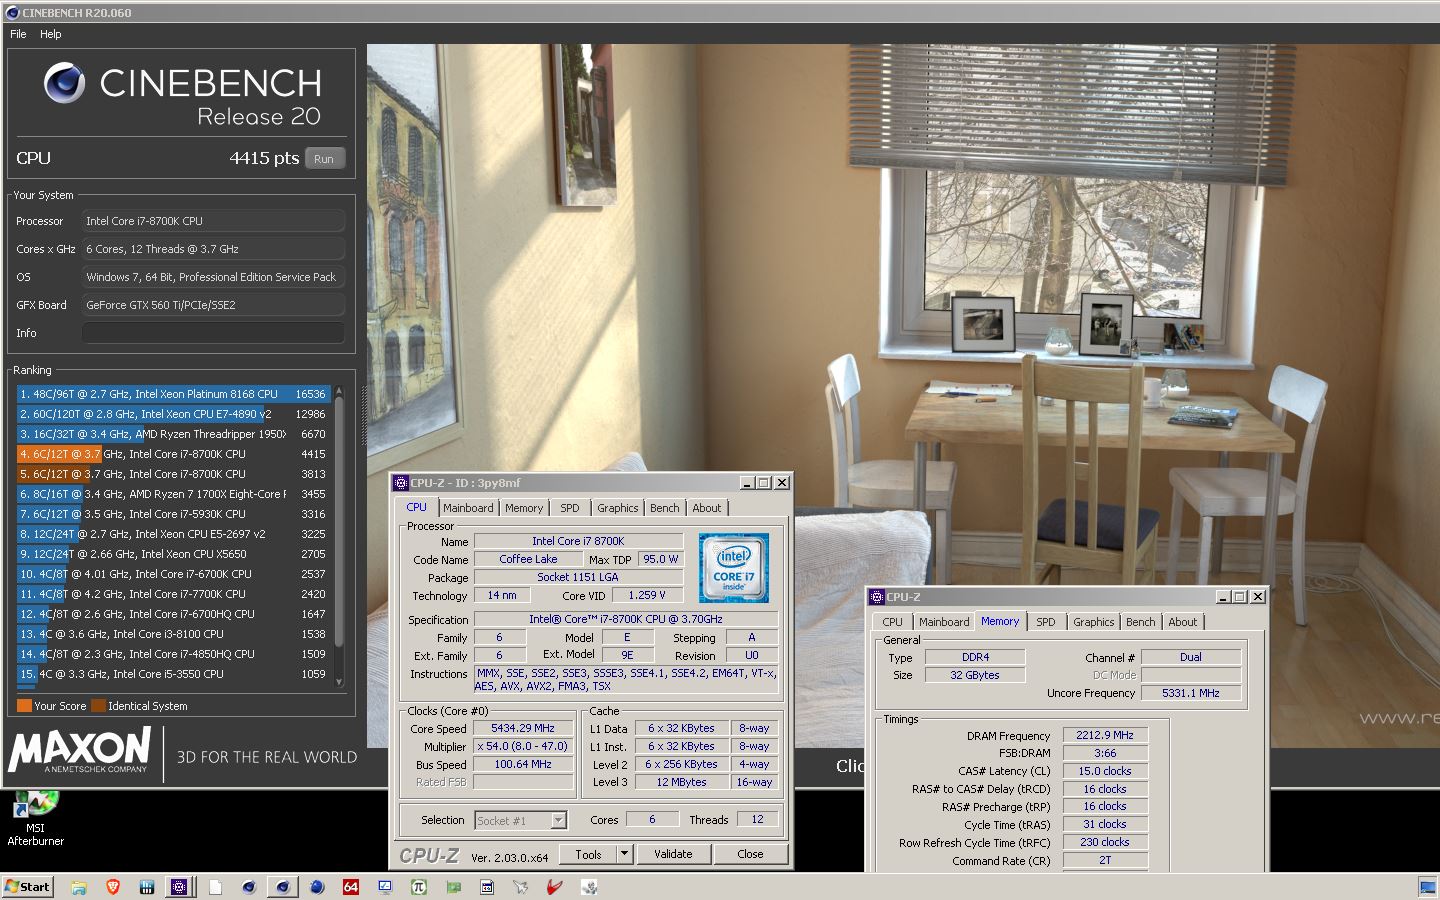Open Bench tab in CPU-Z ID window
The image size is (1440, 900).
coord(665,508)
